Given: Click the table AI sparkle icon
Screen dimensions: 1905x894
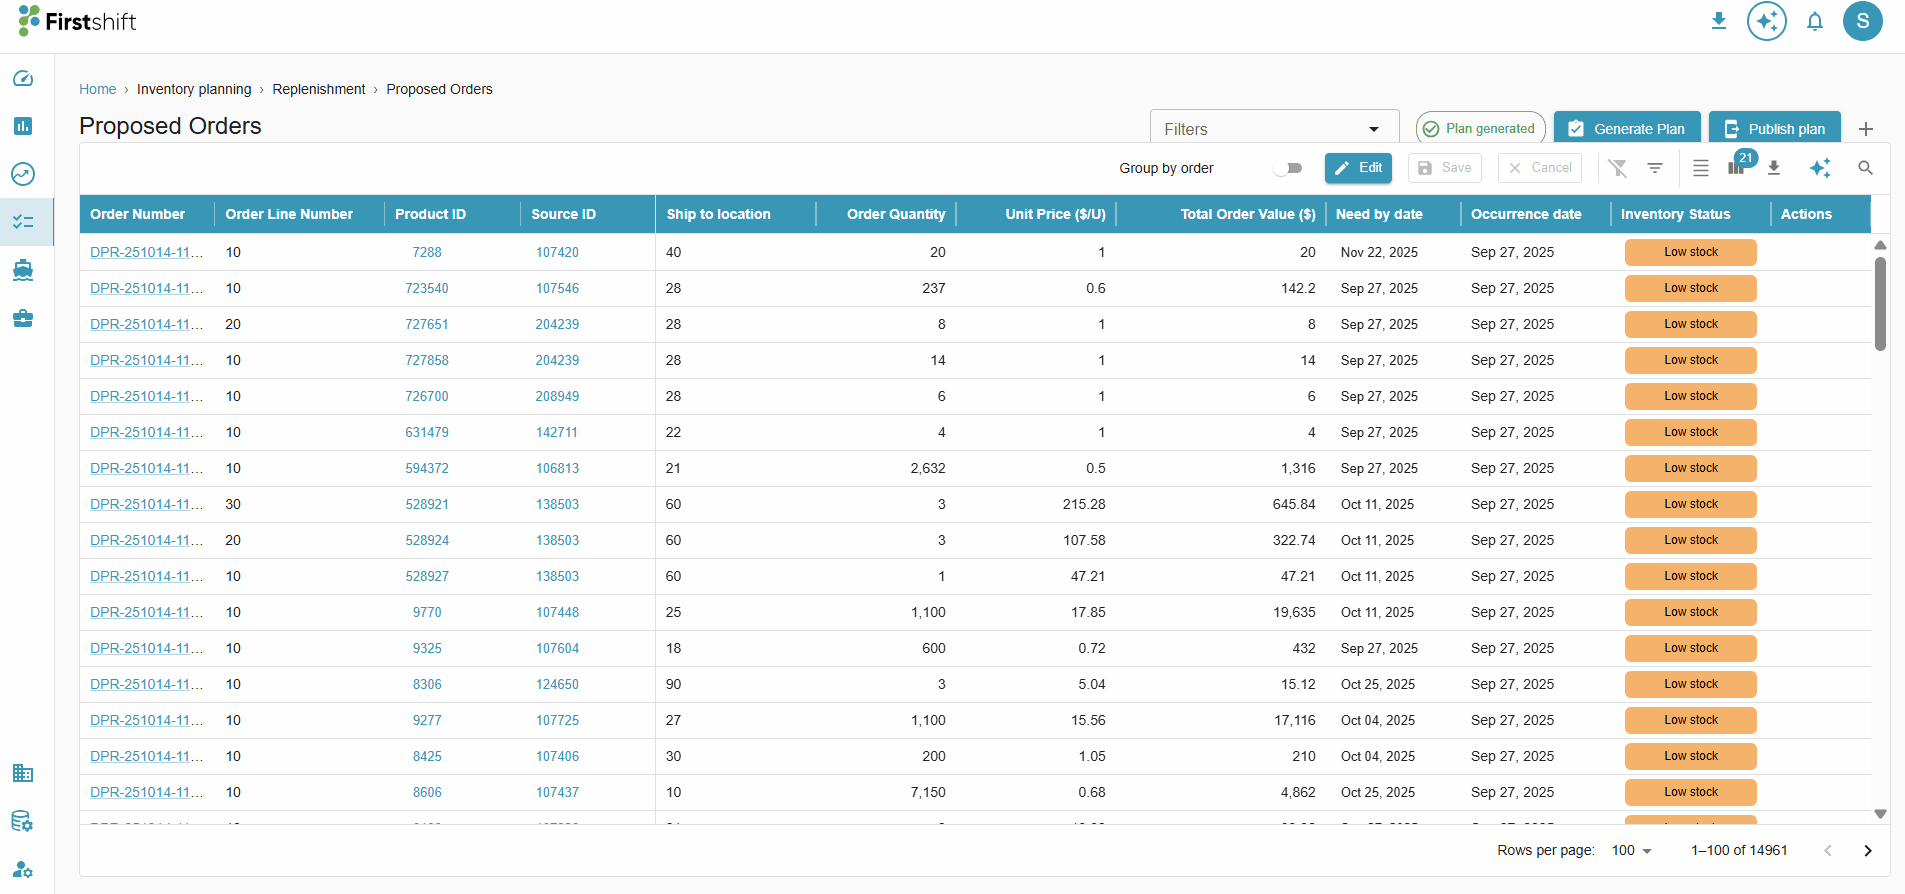Looking at the screenshot, I should click(1820, 168).
